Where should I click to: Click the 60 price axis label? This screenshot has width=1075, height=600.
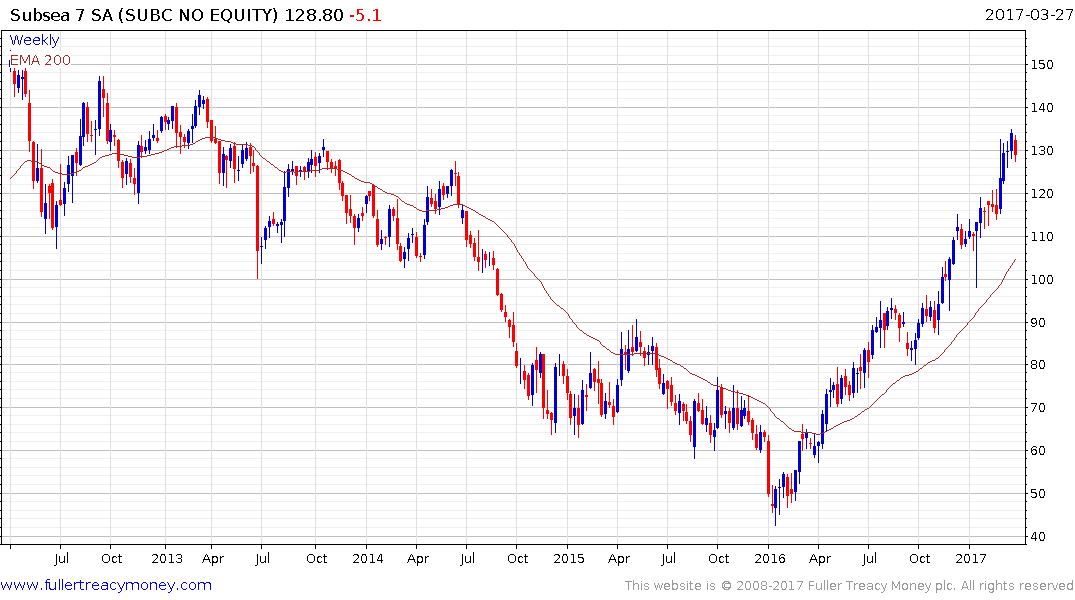pyautogui.click(x=1039, y=451)
